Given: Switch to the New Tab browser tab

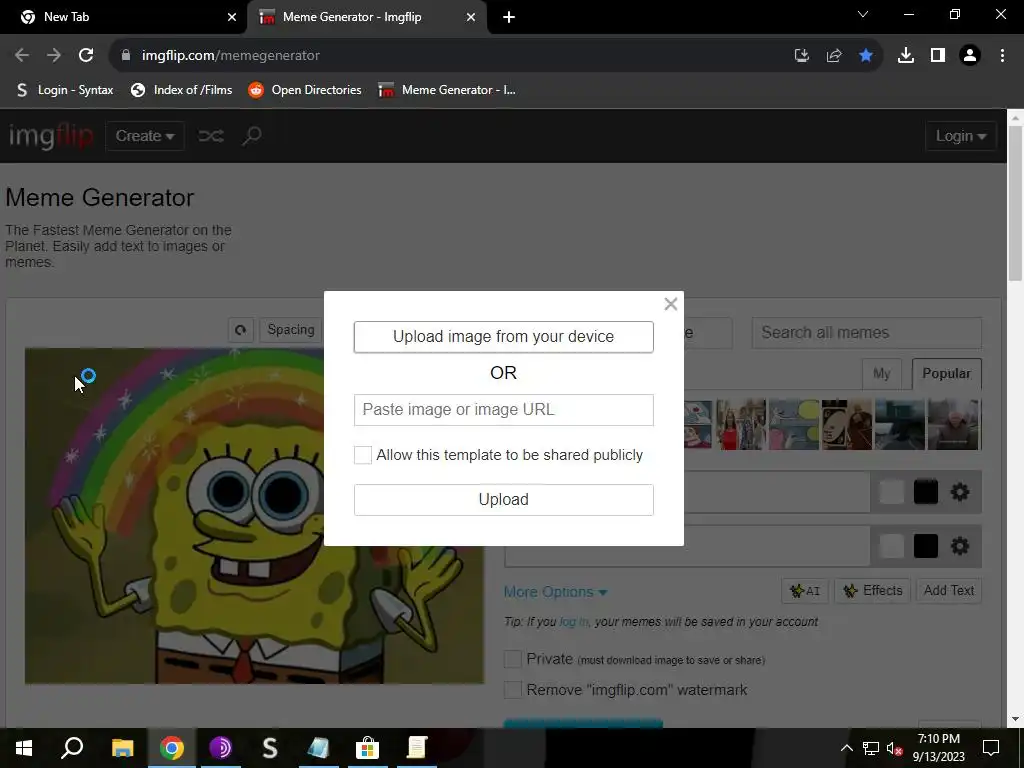Looking at the screenshot, I should (123, 17).
